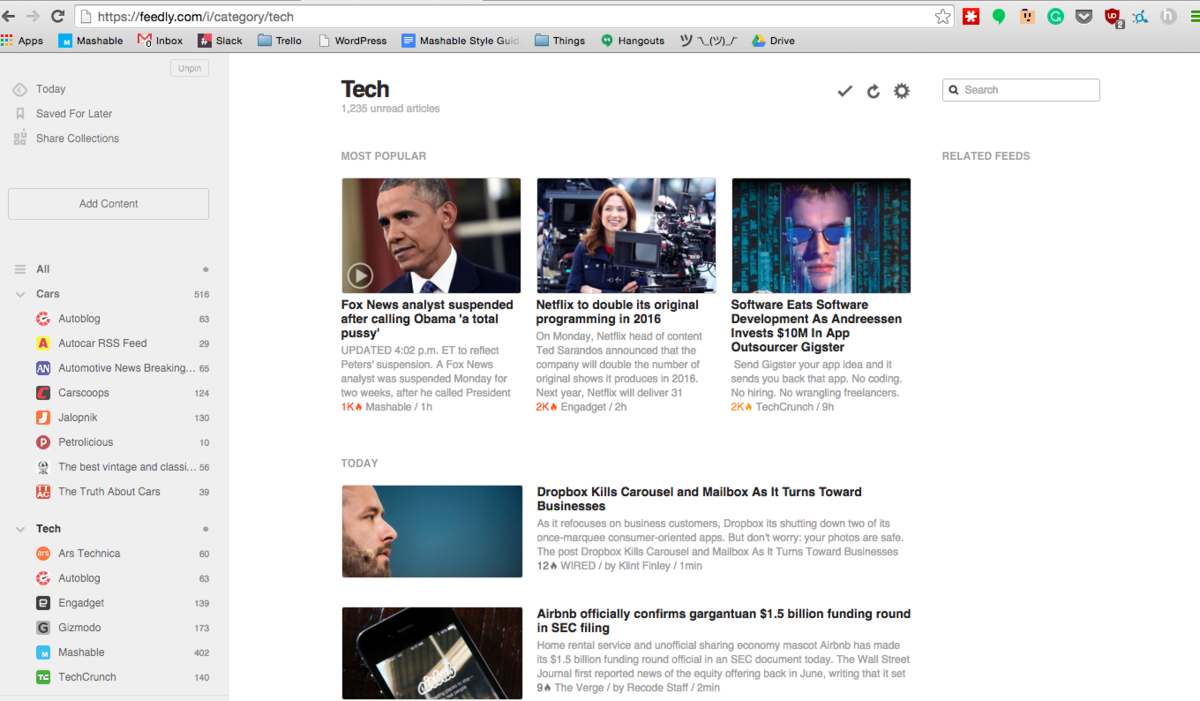The image size is (1200, 701).
Task: Collapse the Tech category chevron
Action: 20,529
